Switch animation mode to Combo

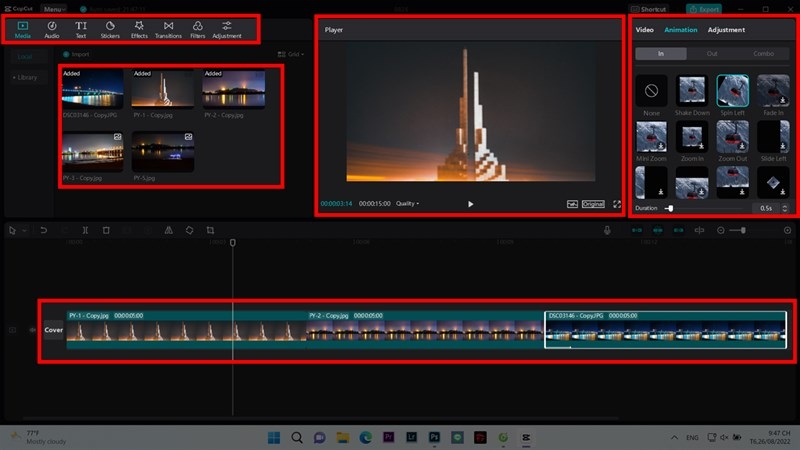[763, 53]
